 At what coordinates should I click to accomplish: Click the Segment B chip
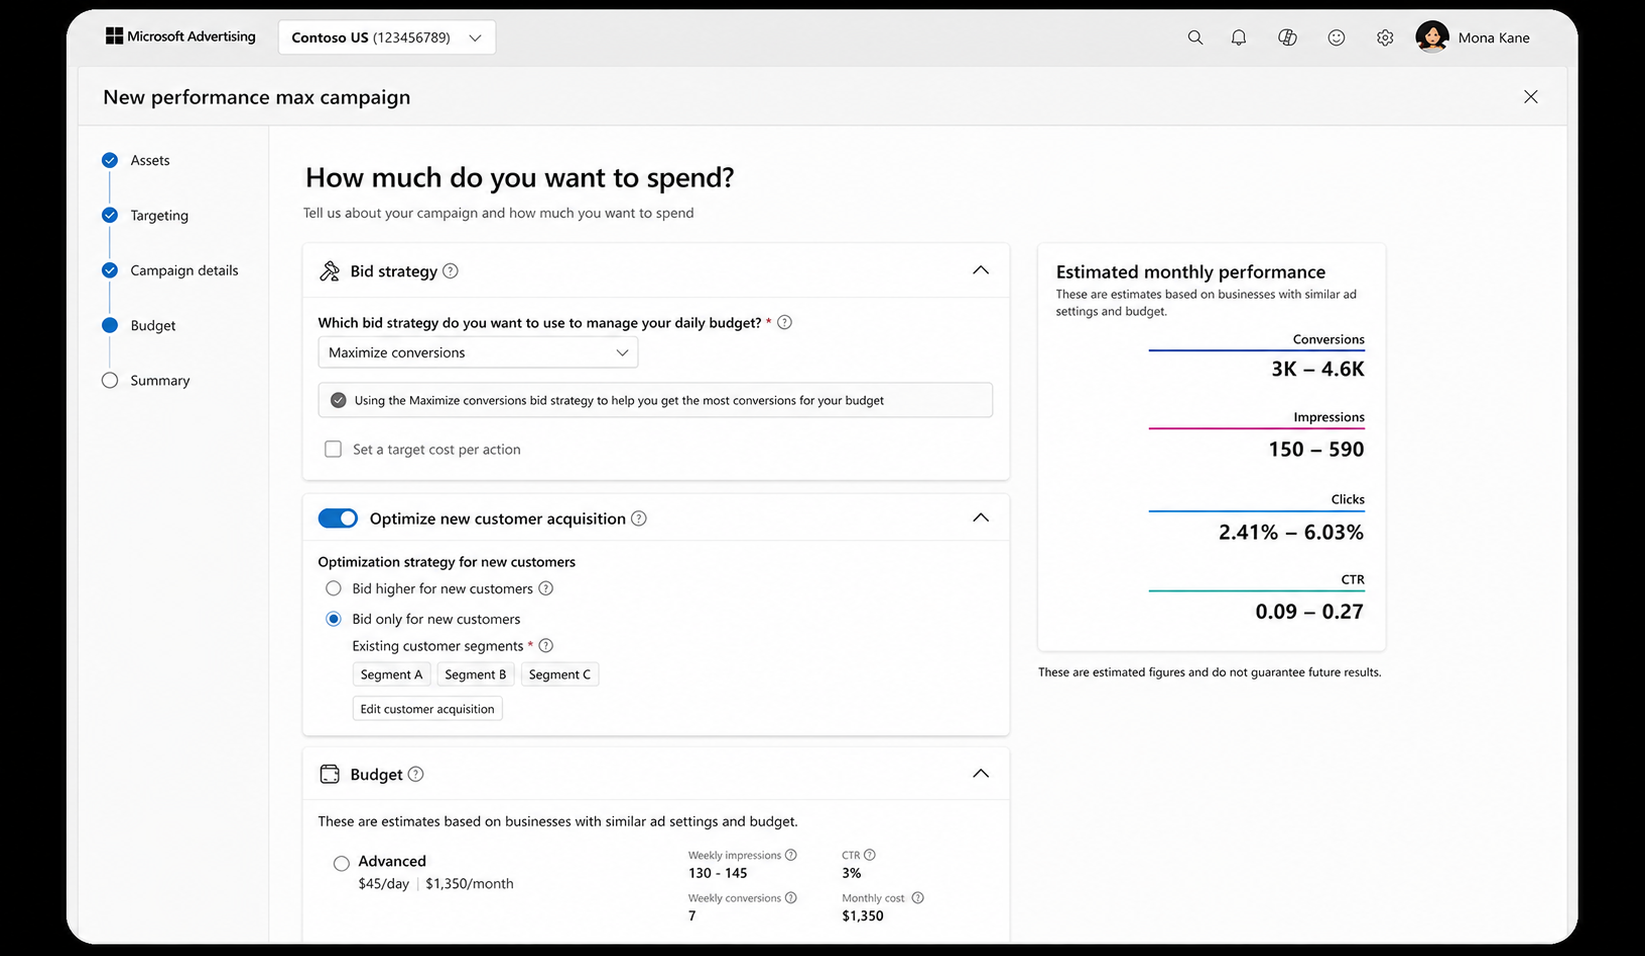pyautogui.click(x=475, y=675)
